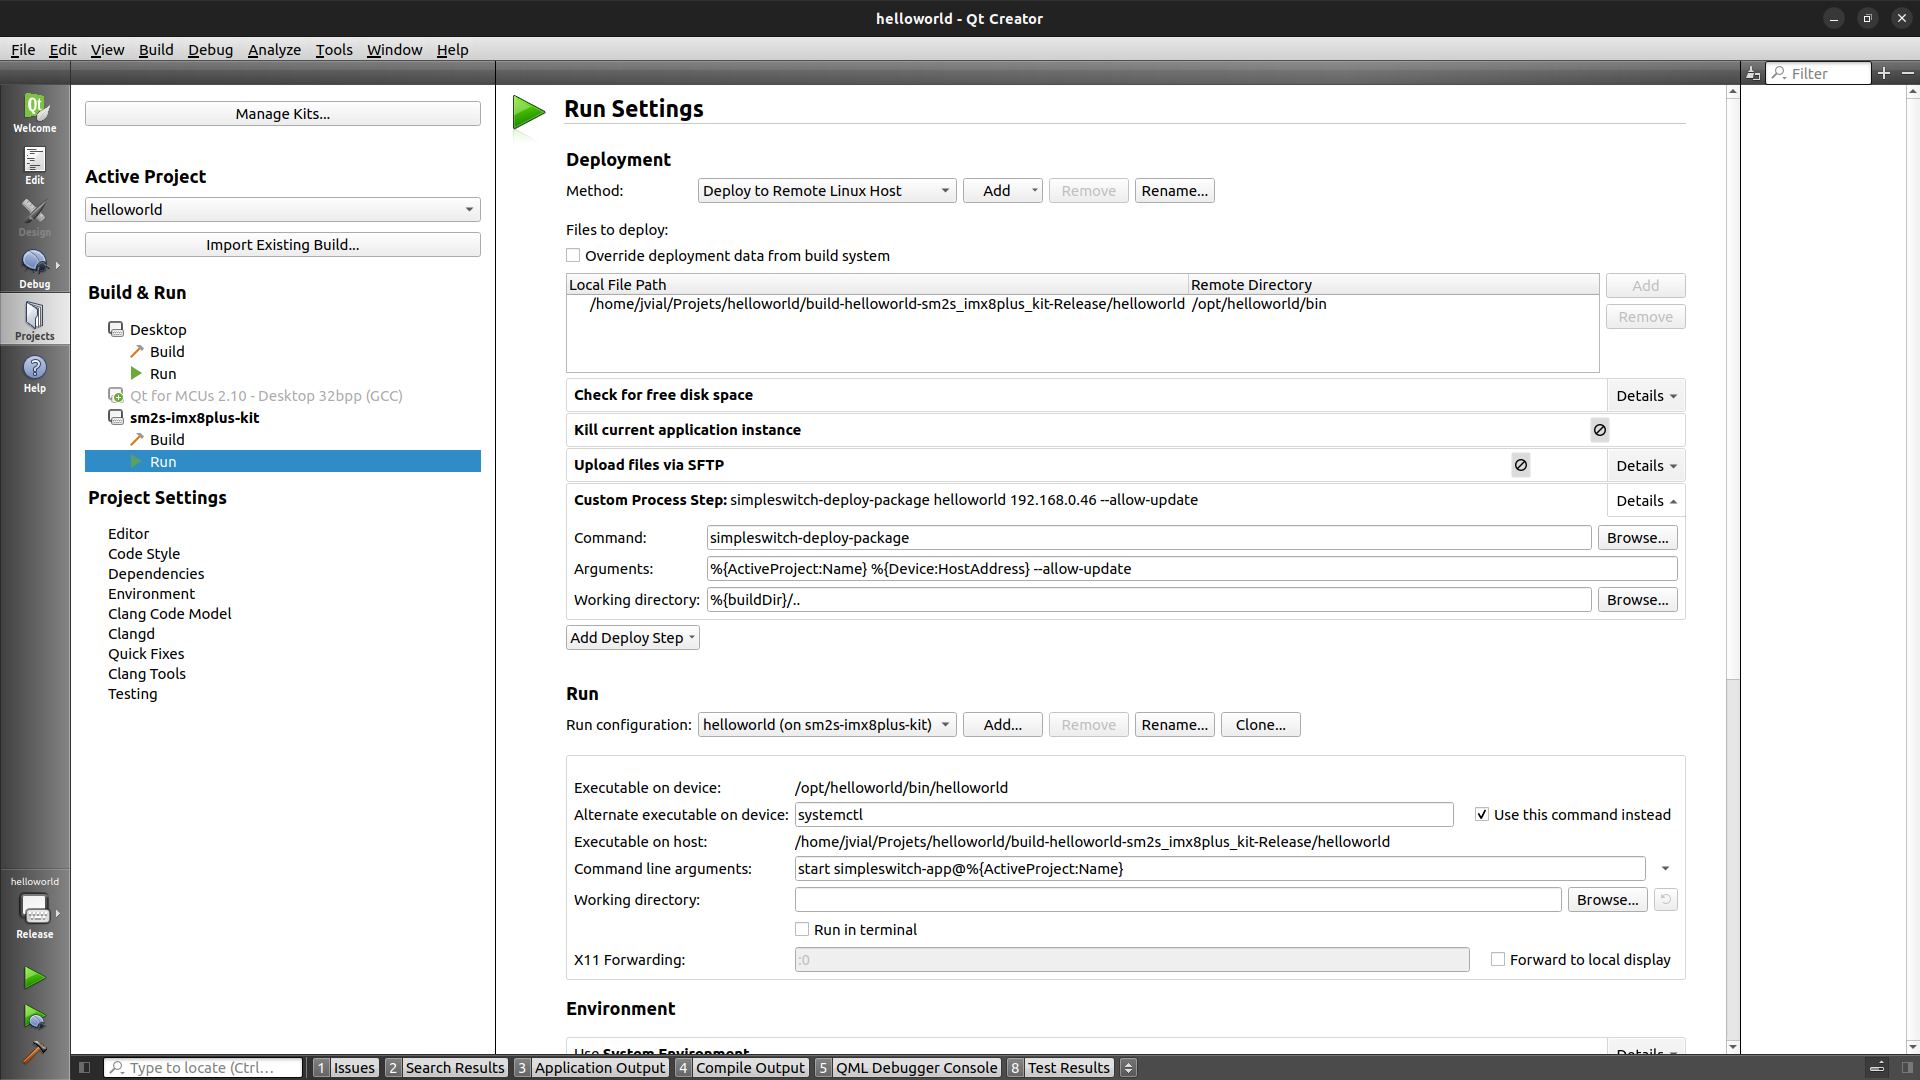Screen dimensions: 1920x1080
Task: Switch to Edit mode icon
Action: coord(34,165)
